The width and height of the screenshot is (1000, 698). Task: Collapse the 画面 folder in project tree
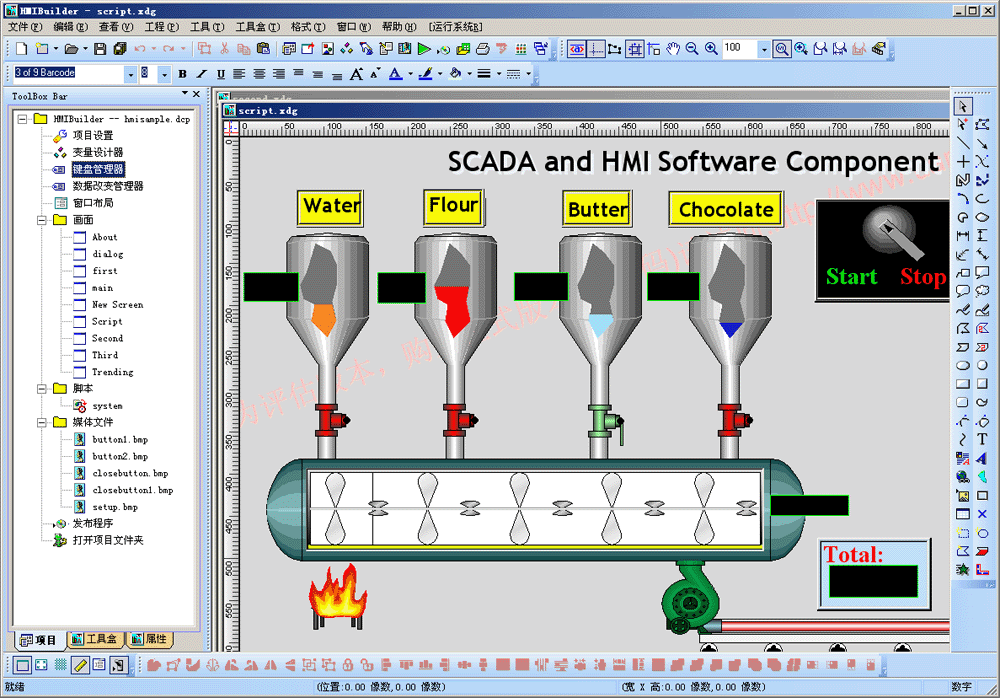(x=43, y=220)
